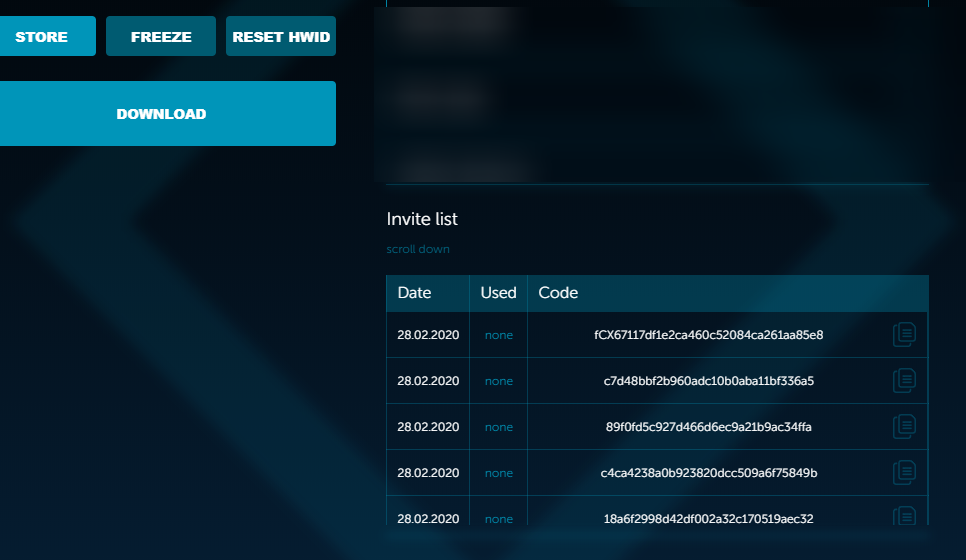Image resolution: width=966 pixels, height=560 pixels.
Task: Click 'none' used status in first row
Action: tap(498, 335)
